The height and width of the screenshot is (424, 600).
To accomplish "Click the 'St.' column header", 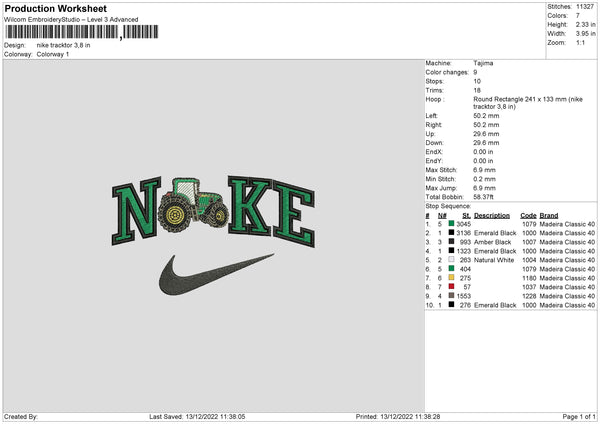I will coord(466,215).
